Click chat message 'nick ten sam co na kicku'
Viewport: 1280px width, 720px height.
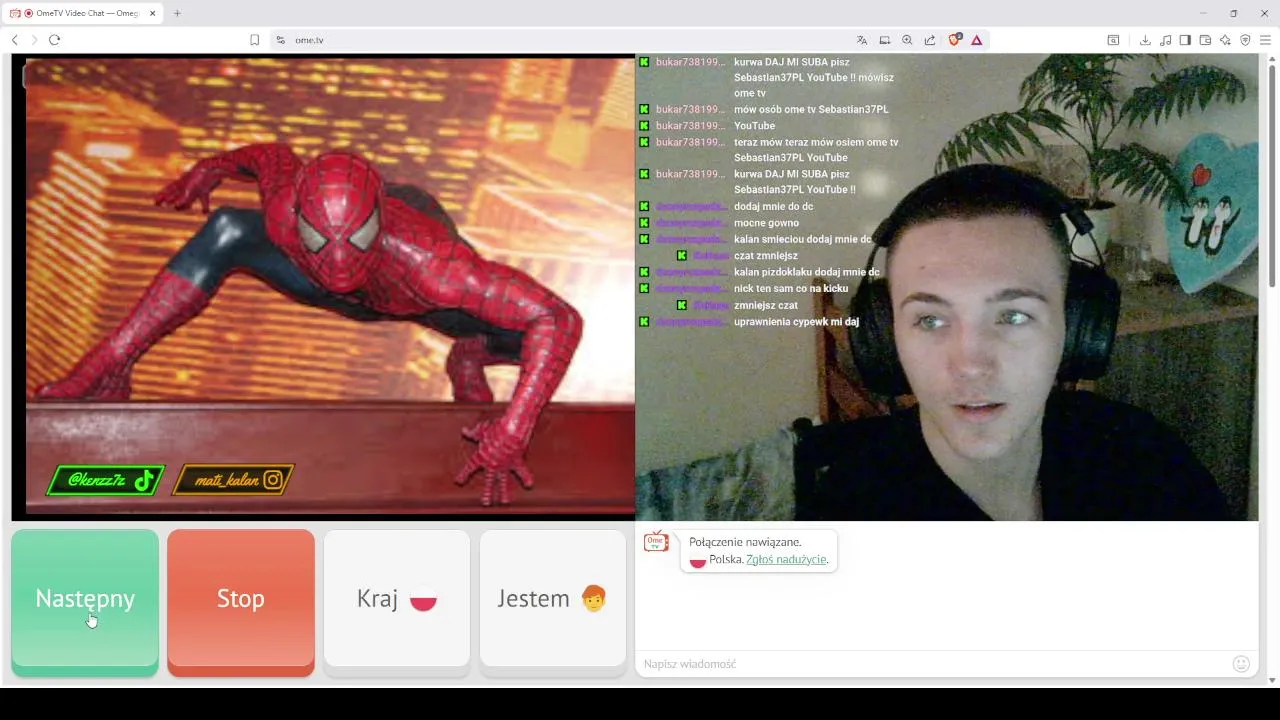point(791,289)
